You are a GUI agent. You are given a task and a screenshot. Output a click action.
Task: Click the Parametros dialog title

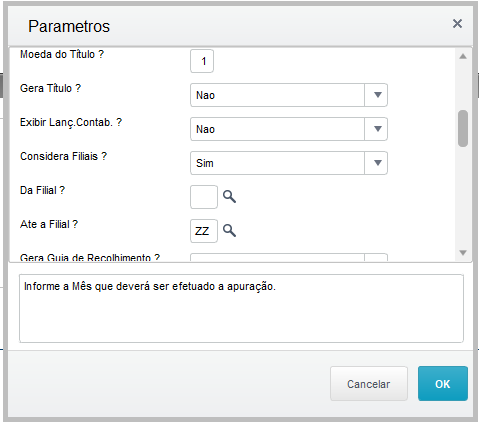pyautogui.click(x=69, y=26)
